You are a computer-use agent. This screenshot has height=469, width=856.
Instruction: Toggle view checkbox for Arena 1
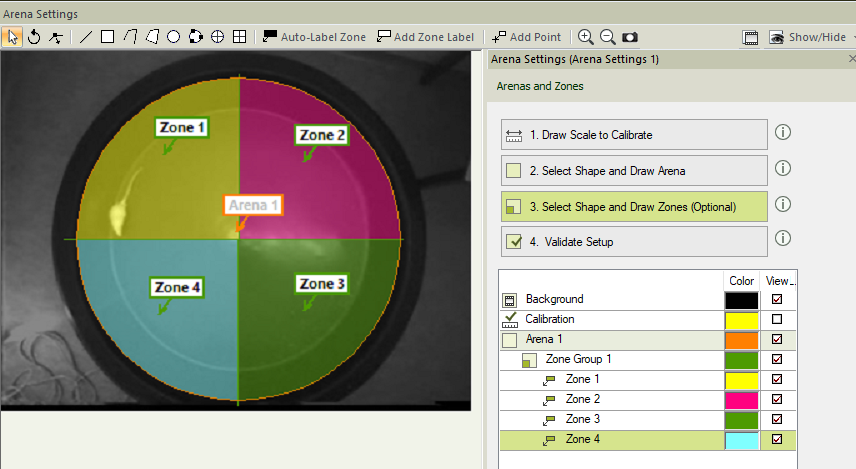coord(777,339)
